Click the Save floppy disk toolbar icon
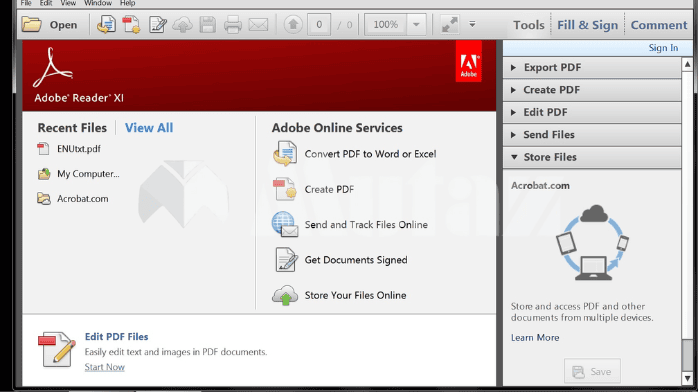The height and width of the screenshot is (392, 698). 207,24
